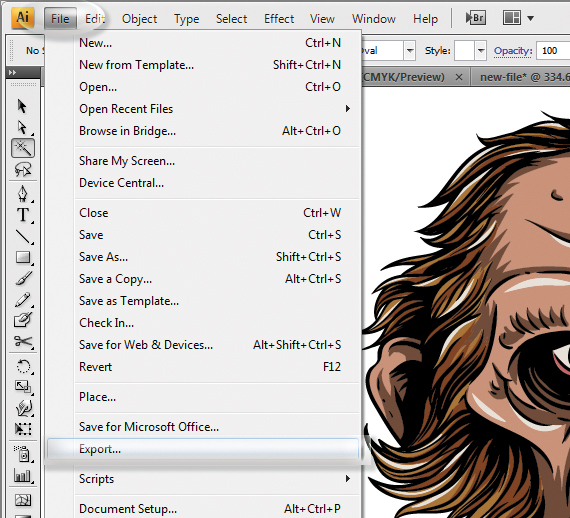Open the Edit menu
The image size is (570, 518).
95,19
